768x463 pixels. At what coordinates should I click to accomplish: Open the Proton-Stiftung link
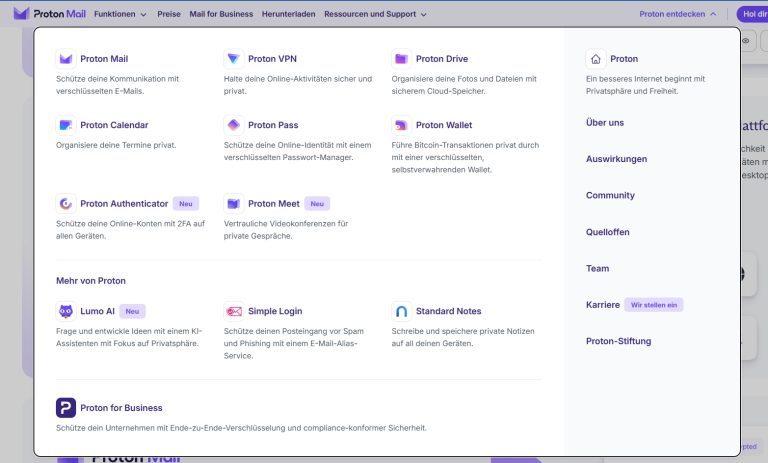click(x=619, y=341)
